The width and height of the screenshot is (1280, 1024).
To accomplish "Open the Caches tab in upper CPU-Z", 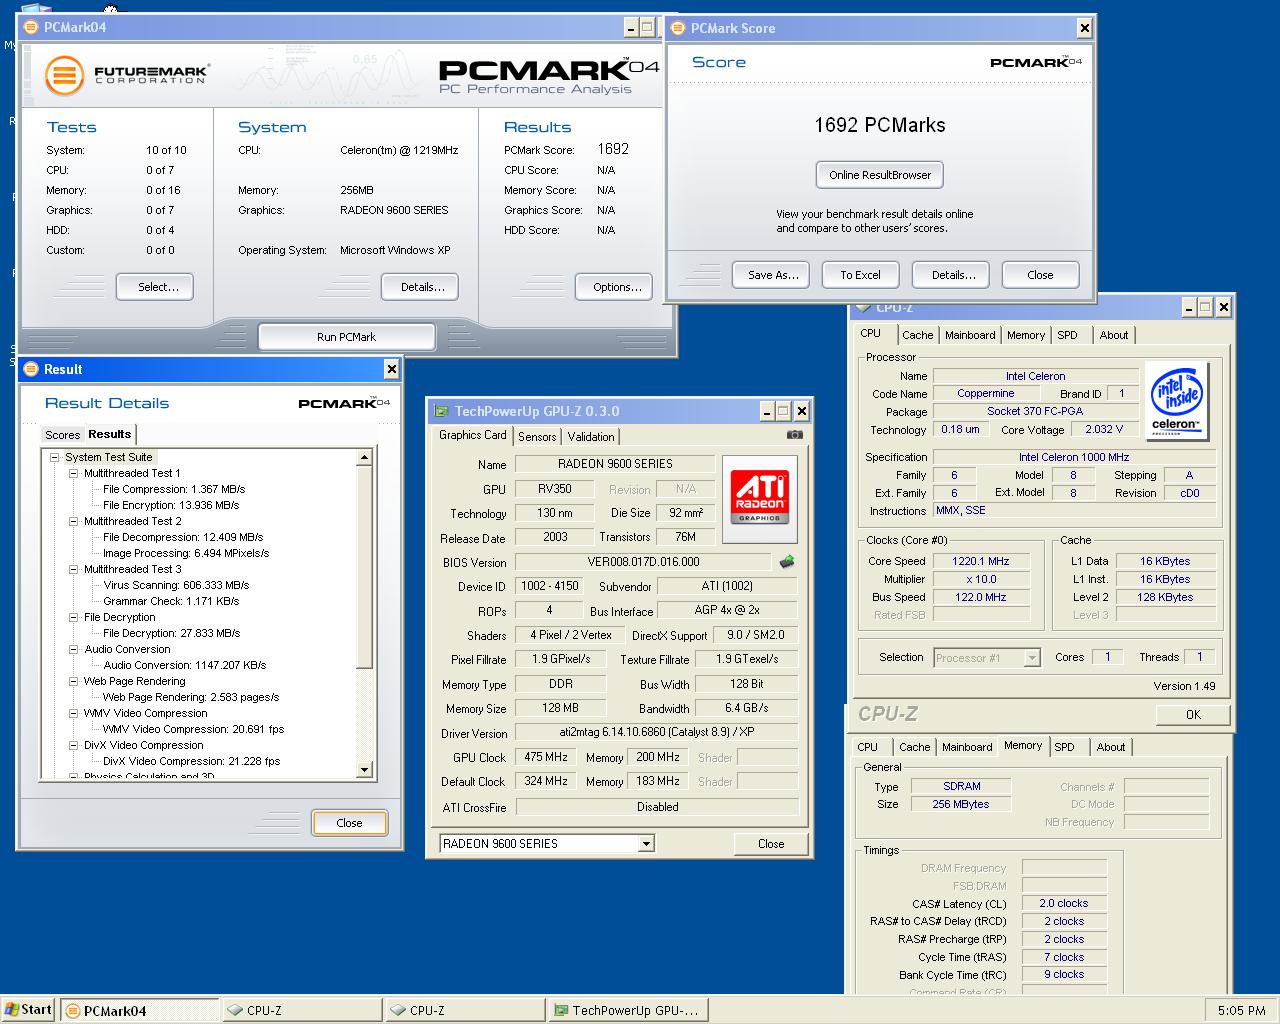I will point(917,335).
